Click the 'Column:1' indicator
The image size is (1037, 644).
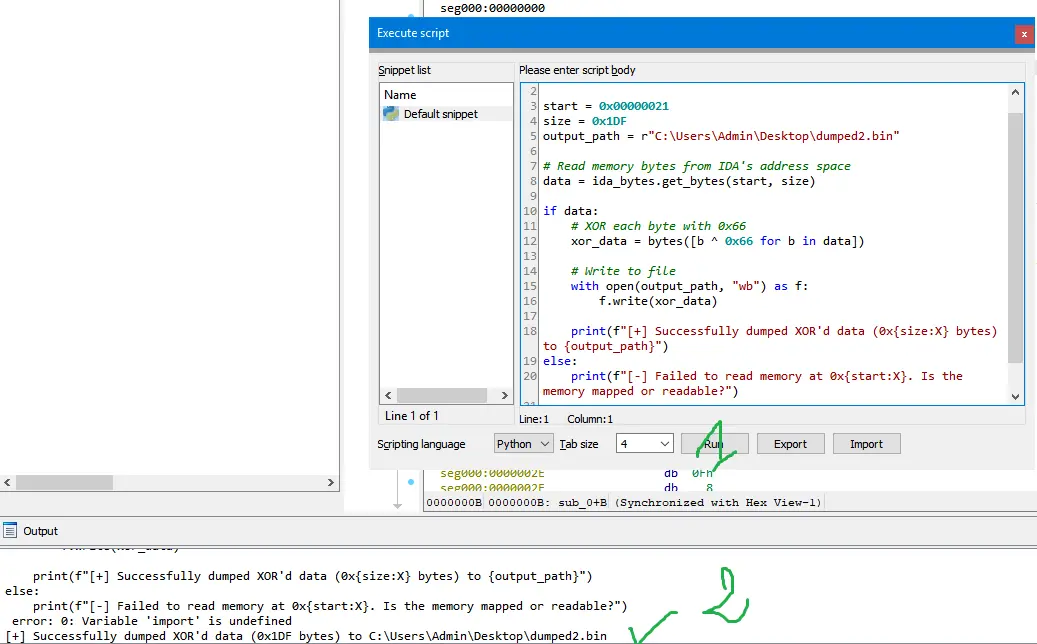pyautogui.click(x=590, y=419)
